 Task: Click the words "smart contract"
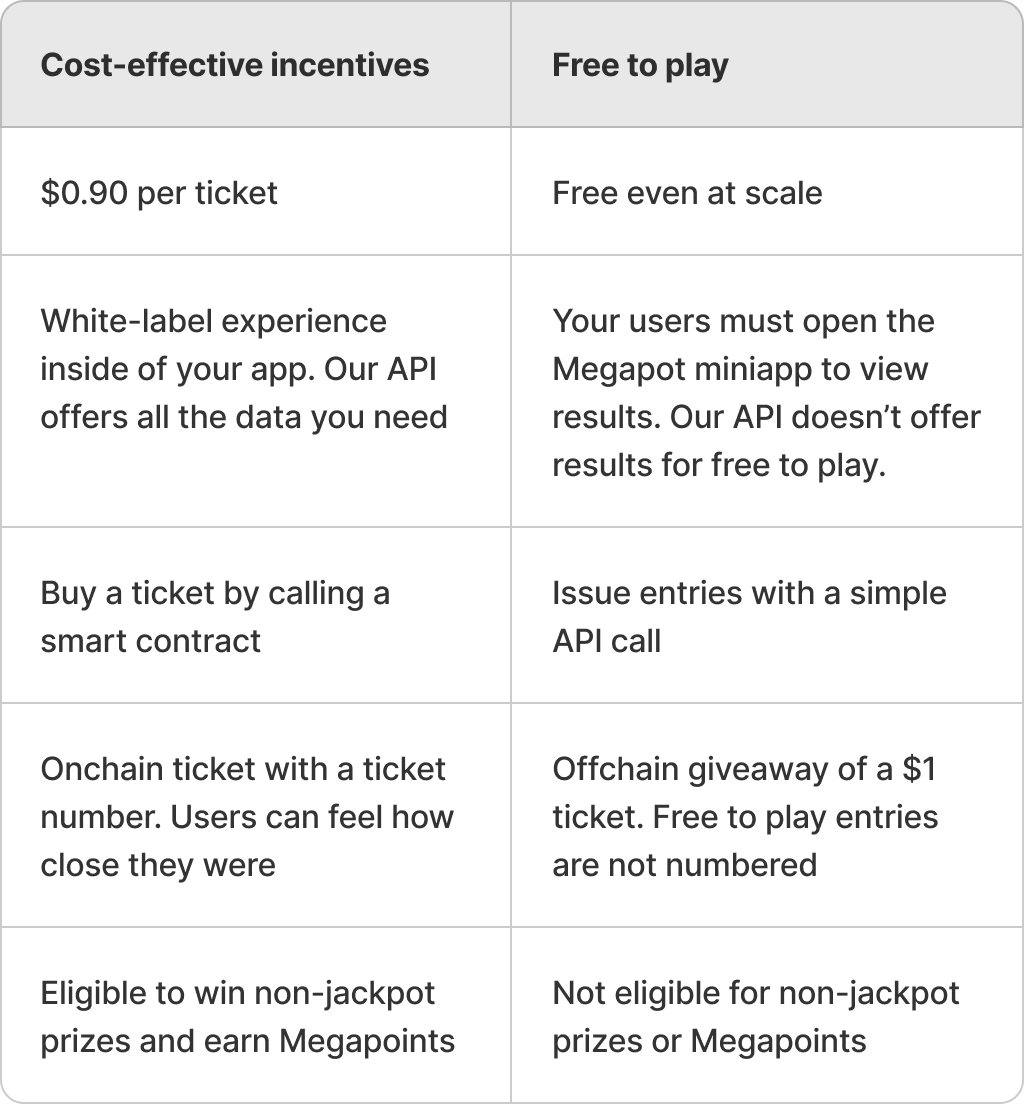(x=150, y=640)
